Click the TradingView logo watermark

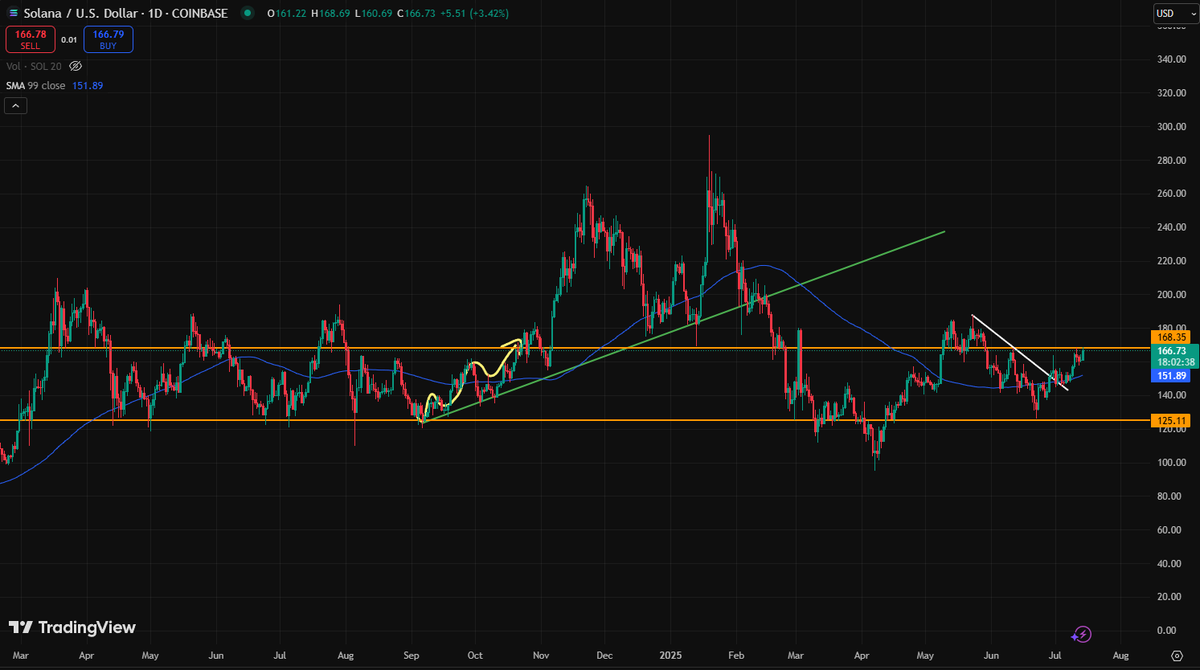(70, 628)
